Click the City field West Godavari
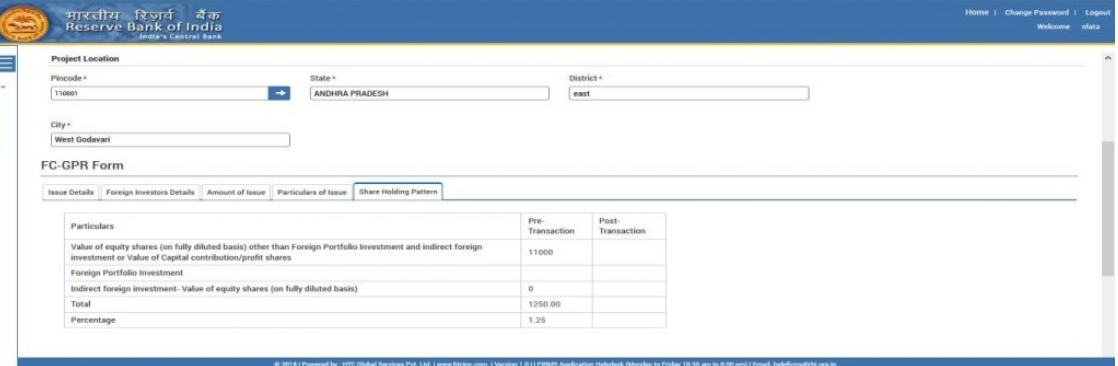Screen dimensions: 1118x366 click(170, 140)
